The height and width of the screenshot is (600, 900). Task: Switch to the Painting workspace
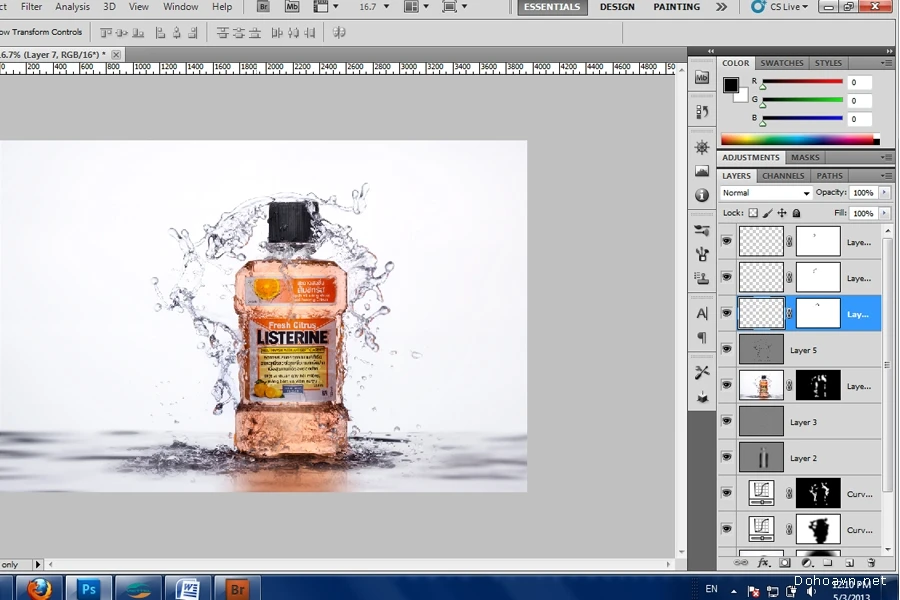[677, 7]
